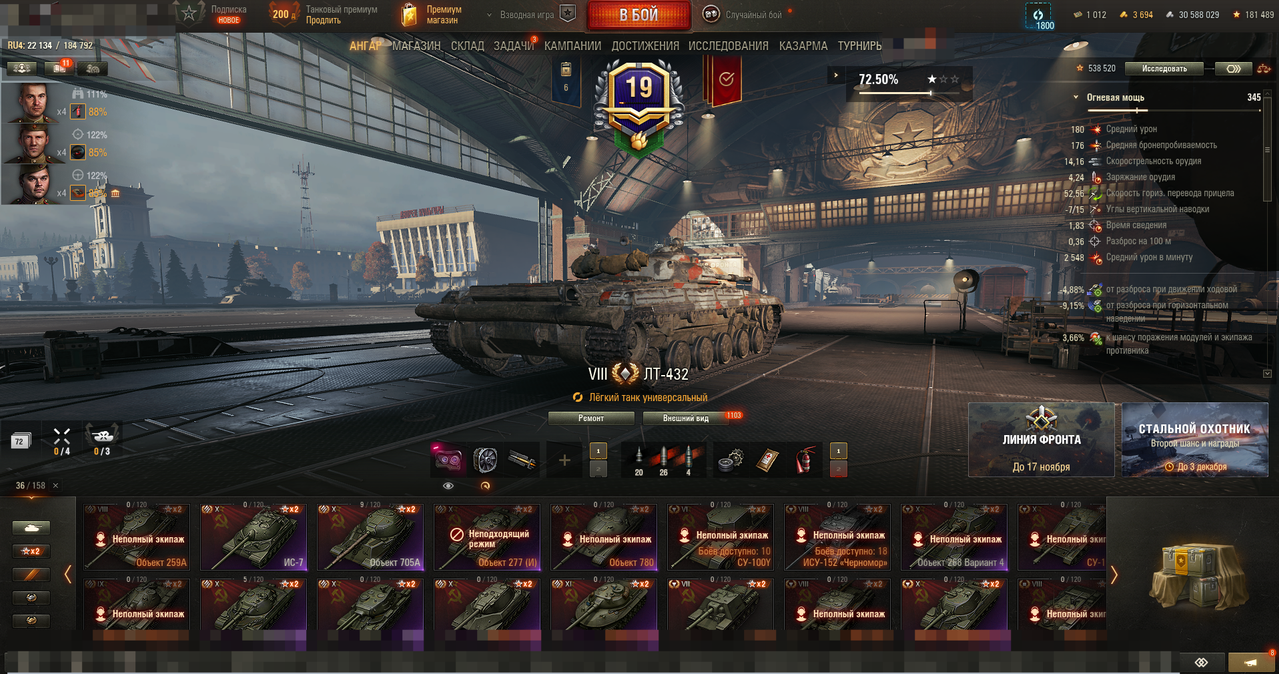Toggle the x2 bonus carousel filter
This screenshot has width=1279, height=674.
point(30,551)
